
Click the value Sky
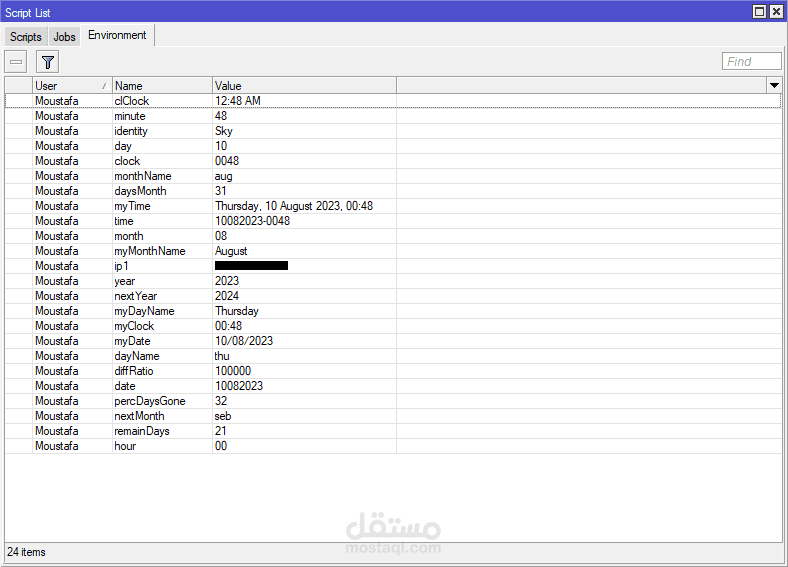(224, 131)
